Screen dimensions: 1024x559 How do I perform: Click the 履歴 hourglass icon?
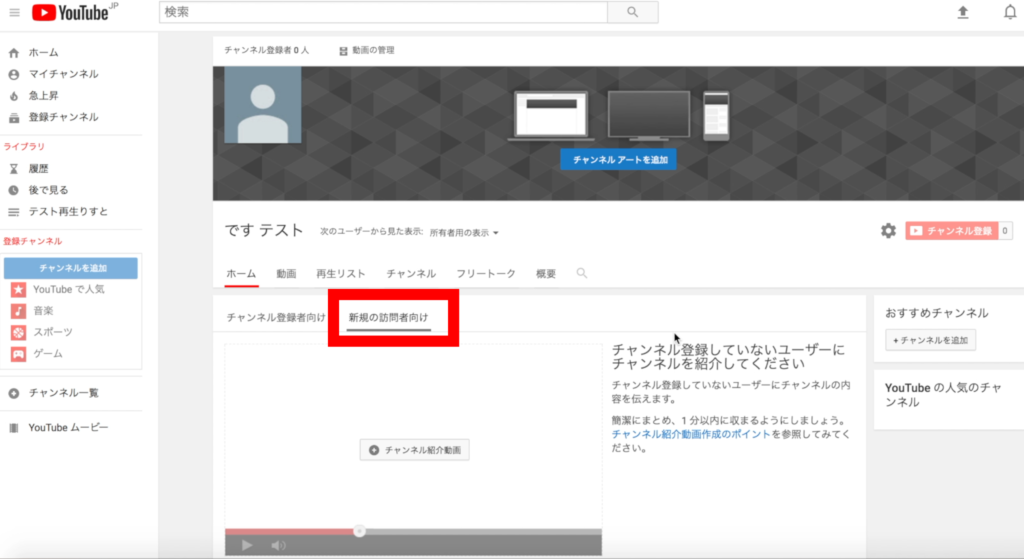14,168
